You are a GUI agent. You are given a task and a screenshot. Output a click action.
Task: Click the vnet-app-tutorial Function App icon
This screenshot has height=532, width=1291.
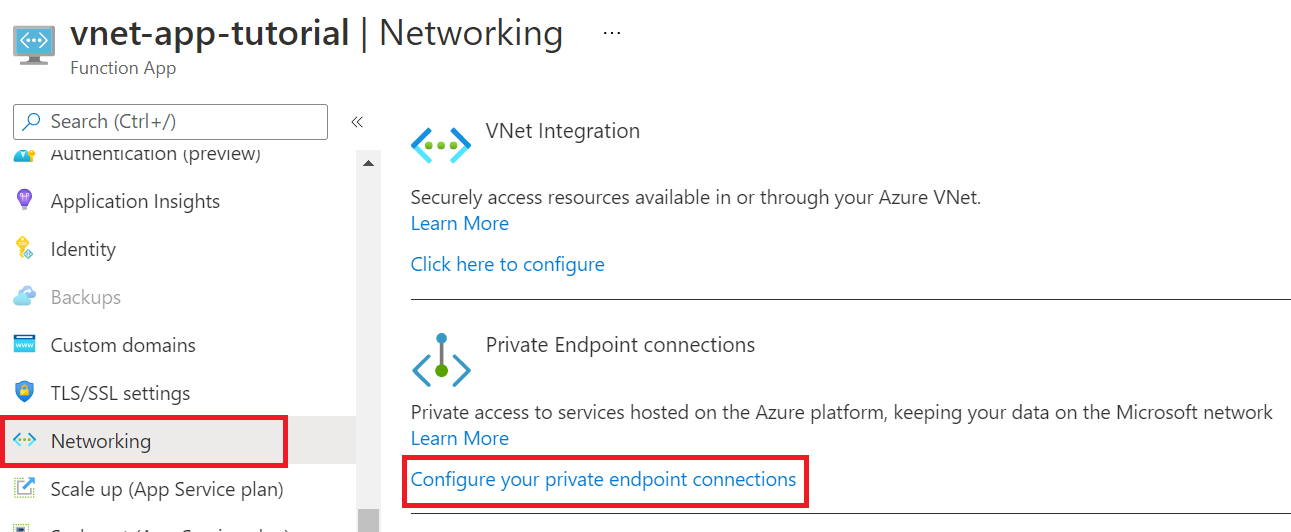coord(34,46)
